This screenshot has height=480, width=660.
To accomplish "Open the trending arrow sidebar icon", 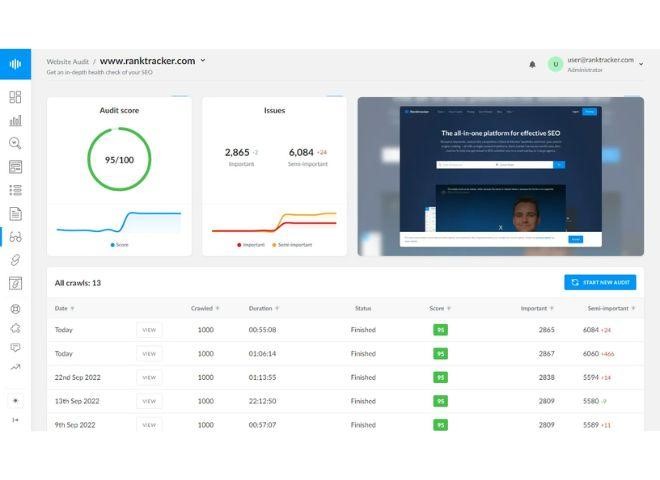I will pos(15,367).
